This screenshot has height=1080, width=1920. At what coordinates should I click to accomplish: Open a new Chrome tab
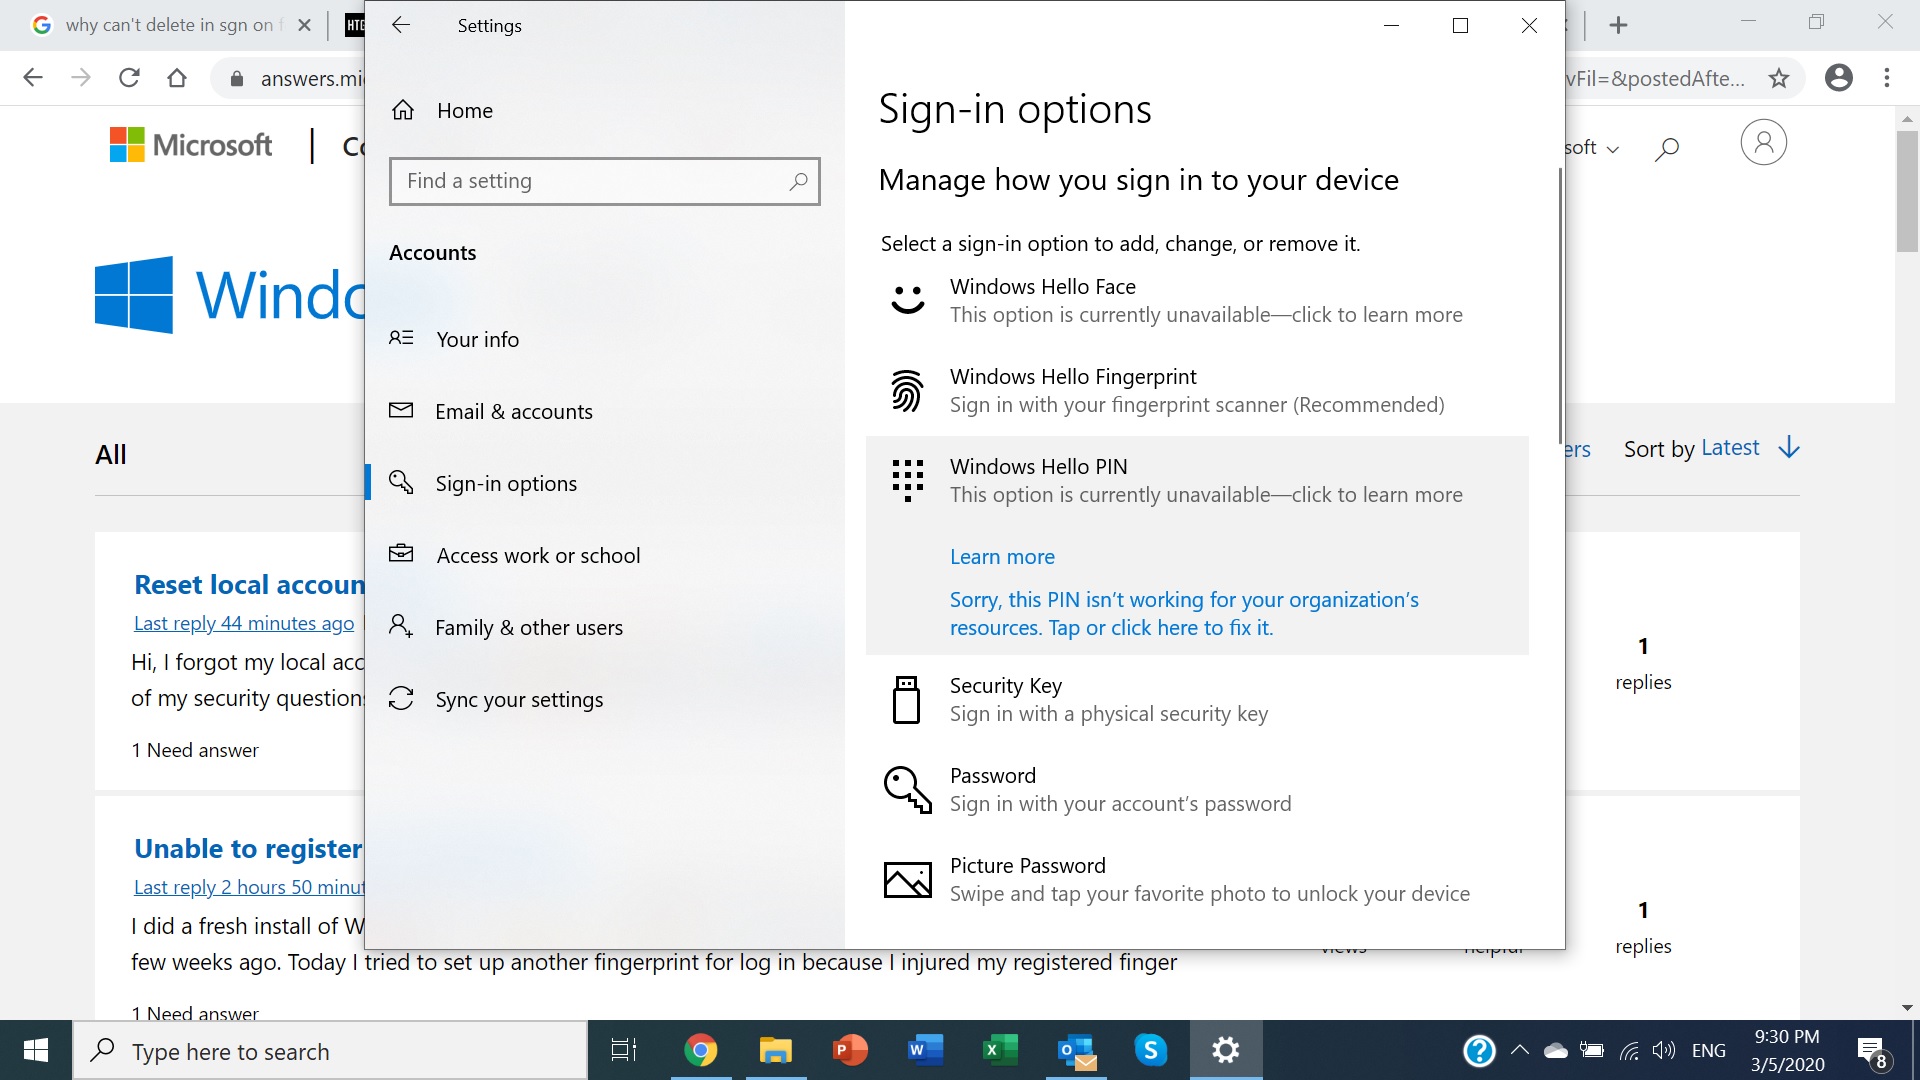[x=1618, y=25]
